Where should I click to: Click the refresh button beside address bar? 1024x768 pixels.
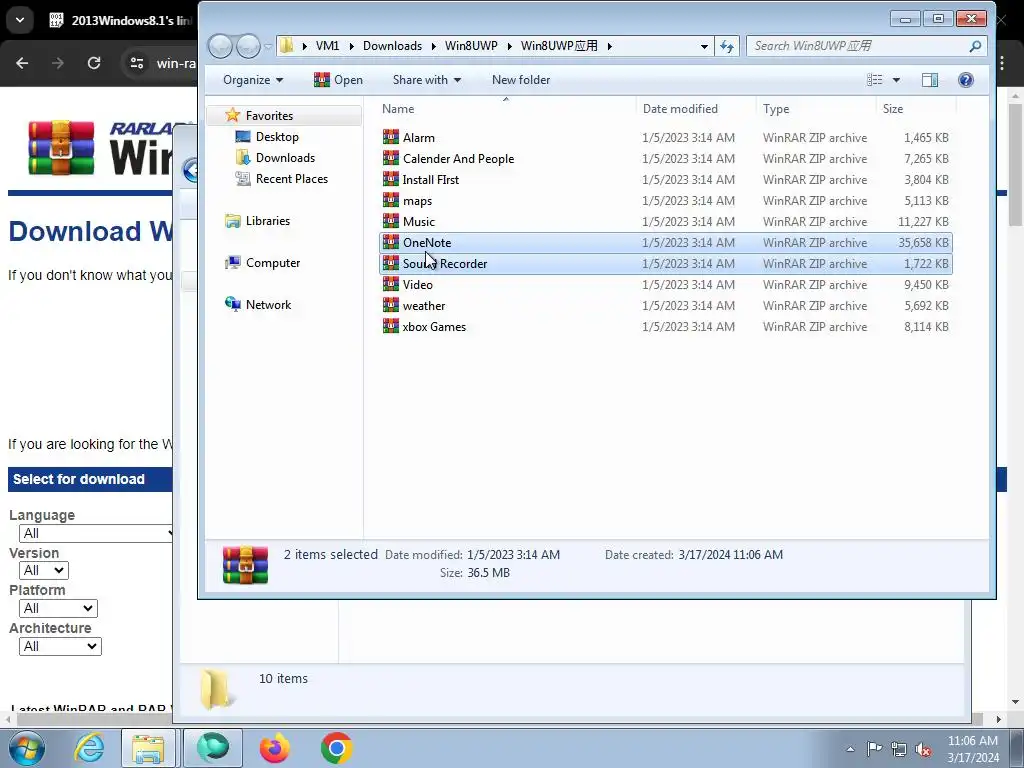click(x=727, y=46)
